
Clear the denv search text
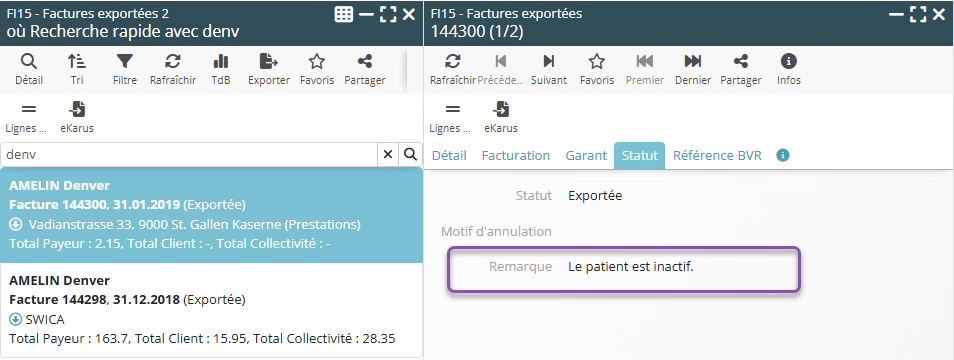click(x=388, y=154)
